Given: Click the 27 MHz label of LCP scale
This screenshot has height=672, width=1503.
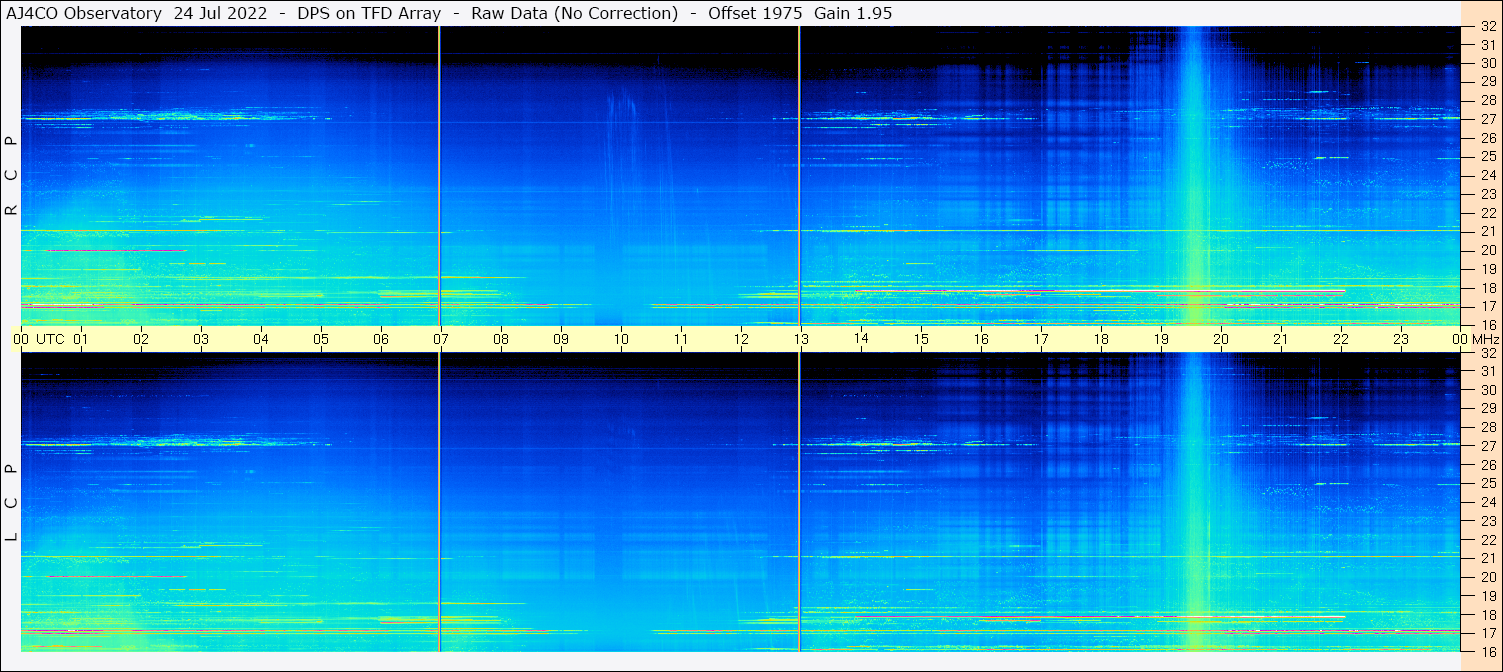Looking at the screenshot, I should pos(1488,446).
